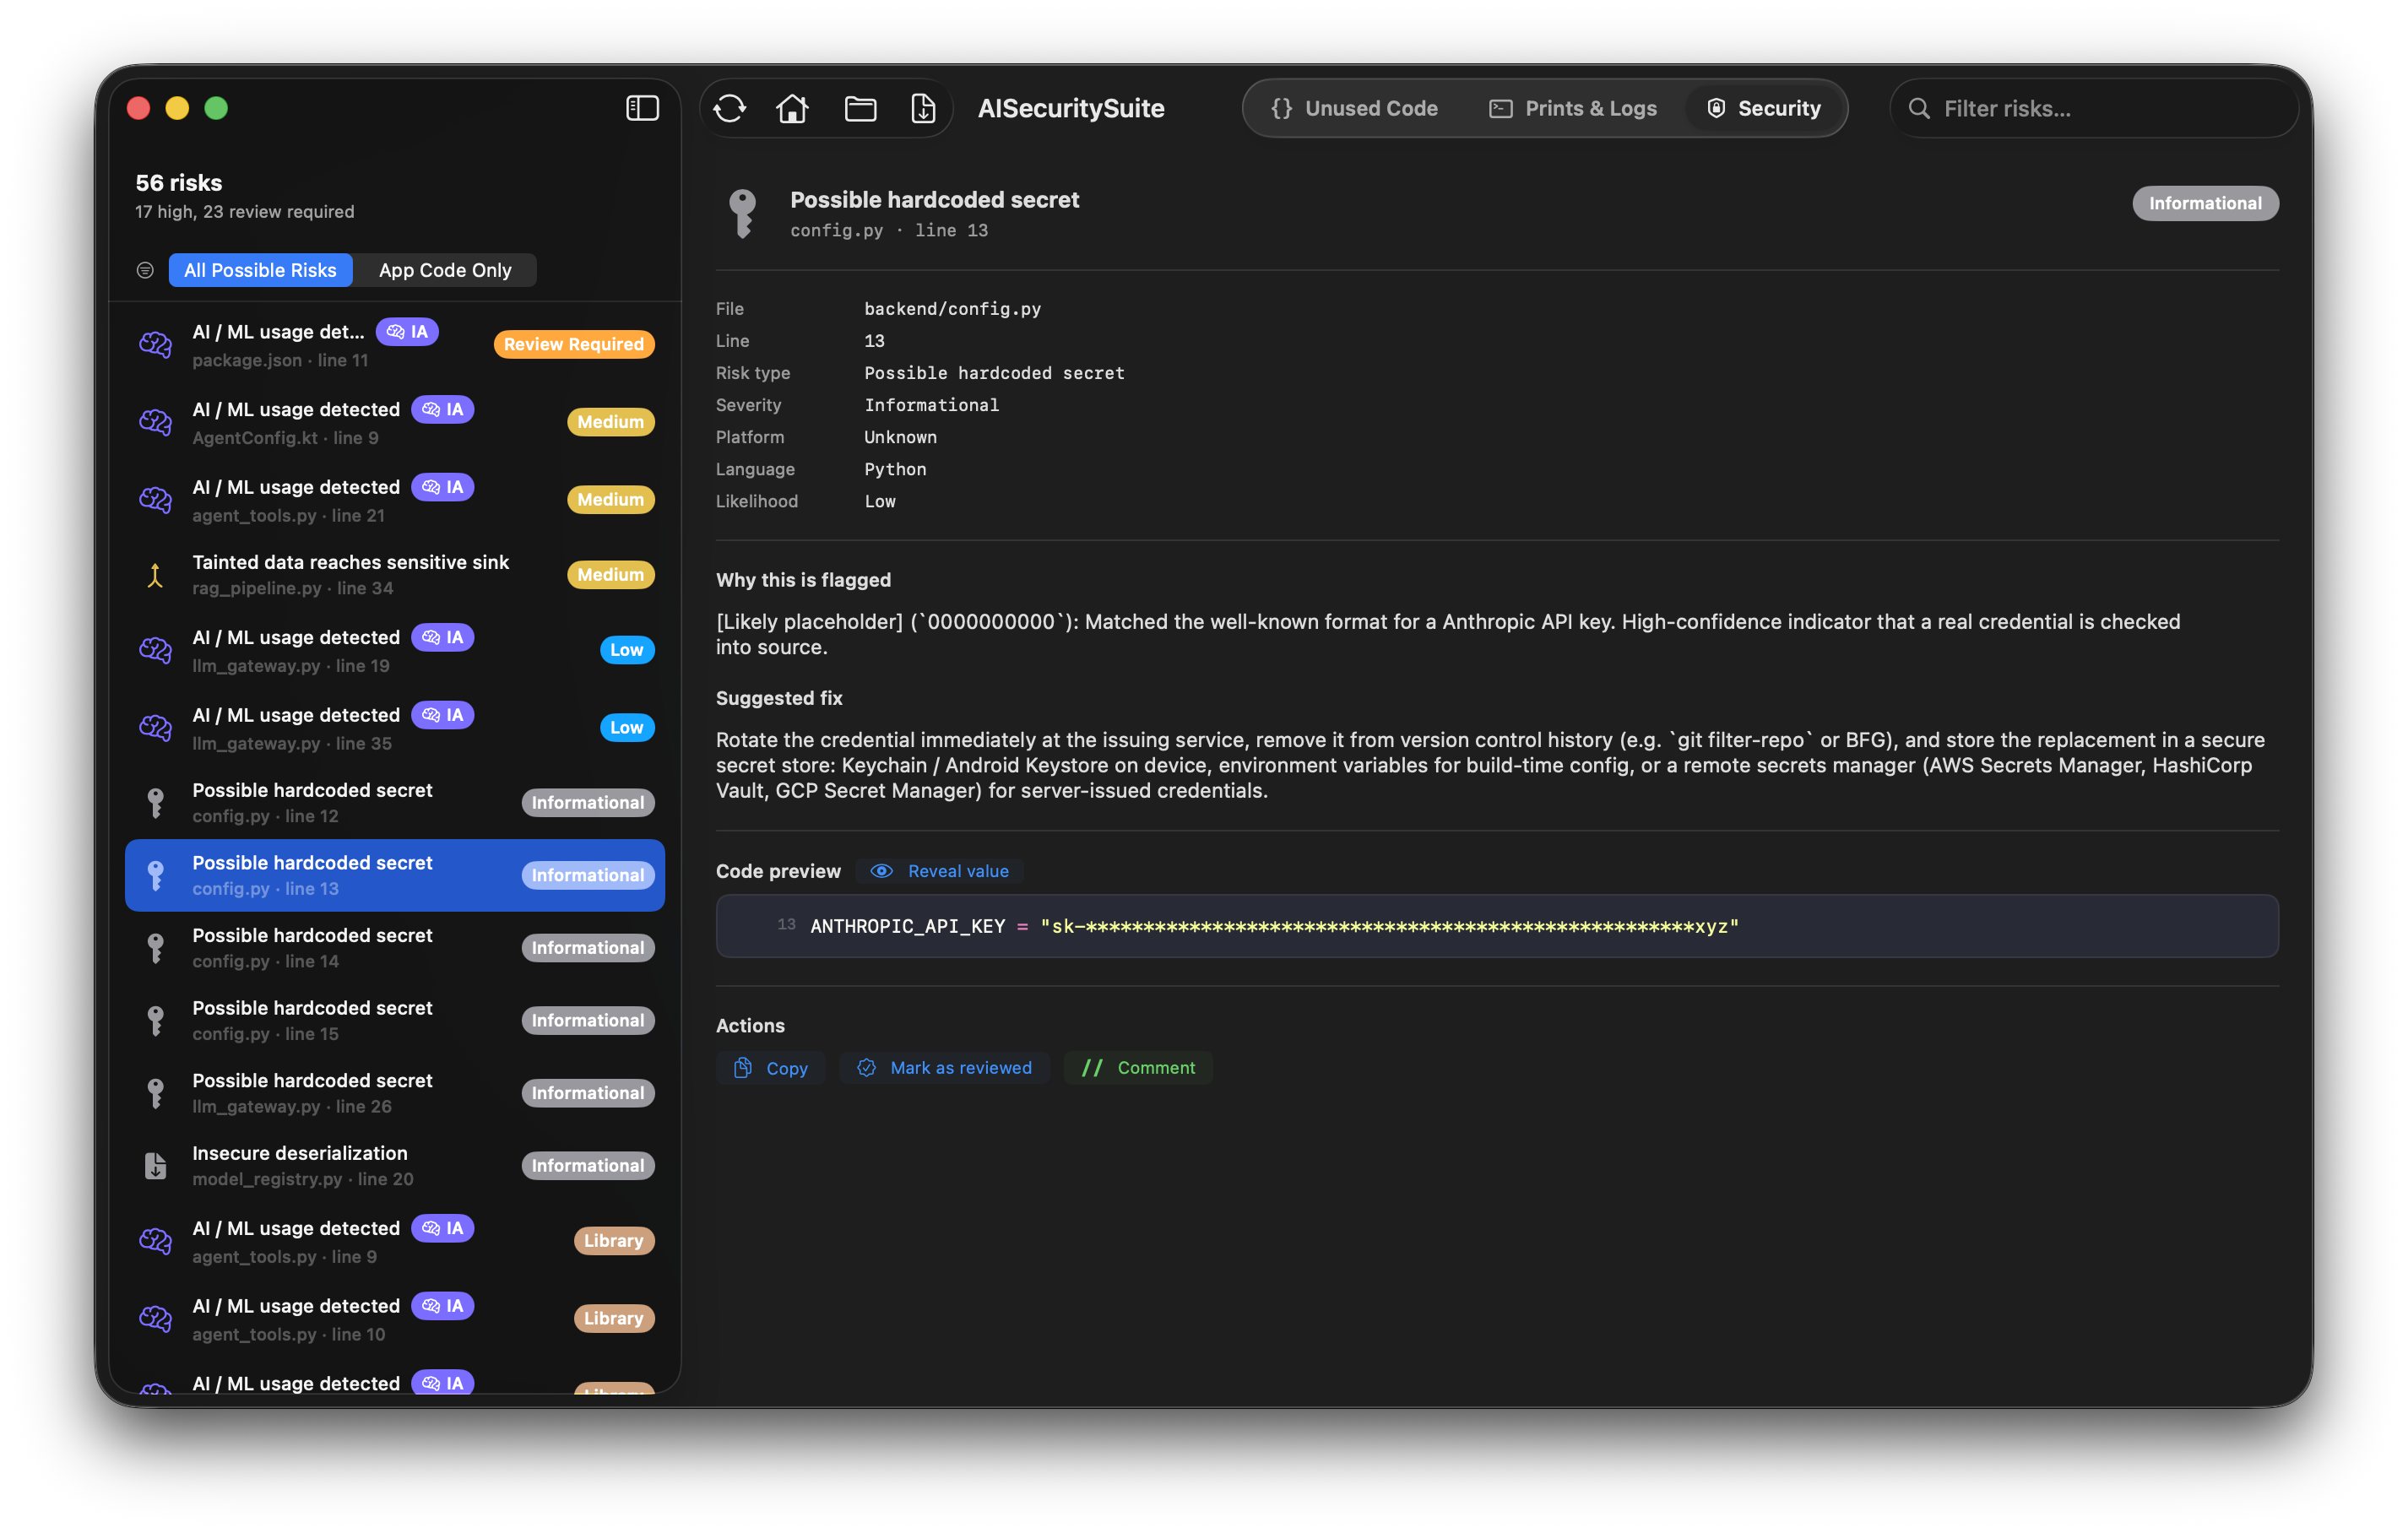Mark this risk as reviewed
Screen dimensions: 2408x1533
[x=944, y=1068]
